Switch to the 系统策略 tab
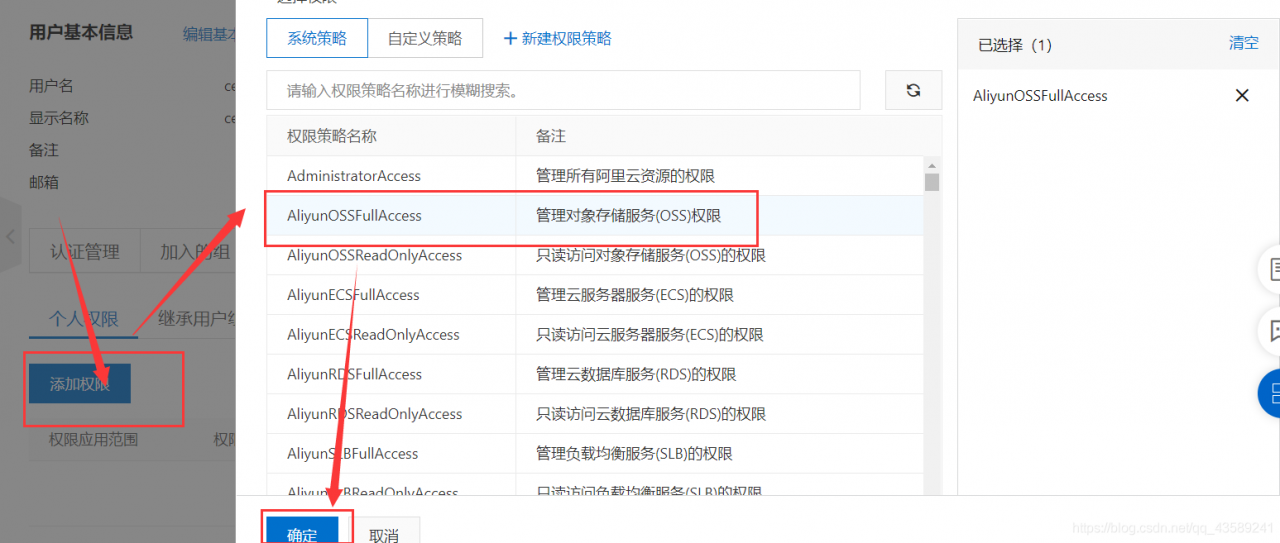The width and height of the screenshot is (1280, 543). (x=317, y=39)
